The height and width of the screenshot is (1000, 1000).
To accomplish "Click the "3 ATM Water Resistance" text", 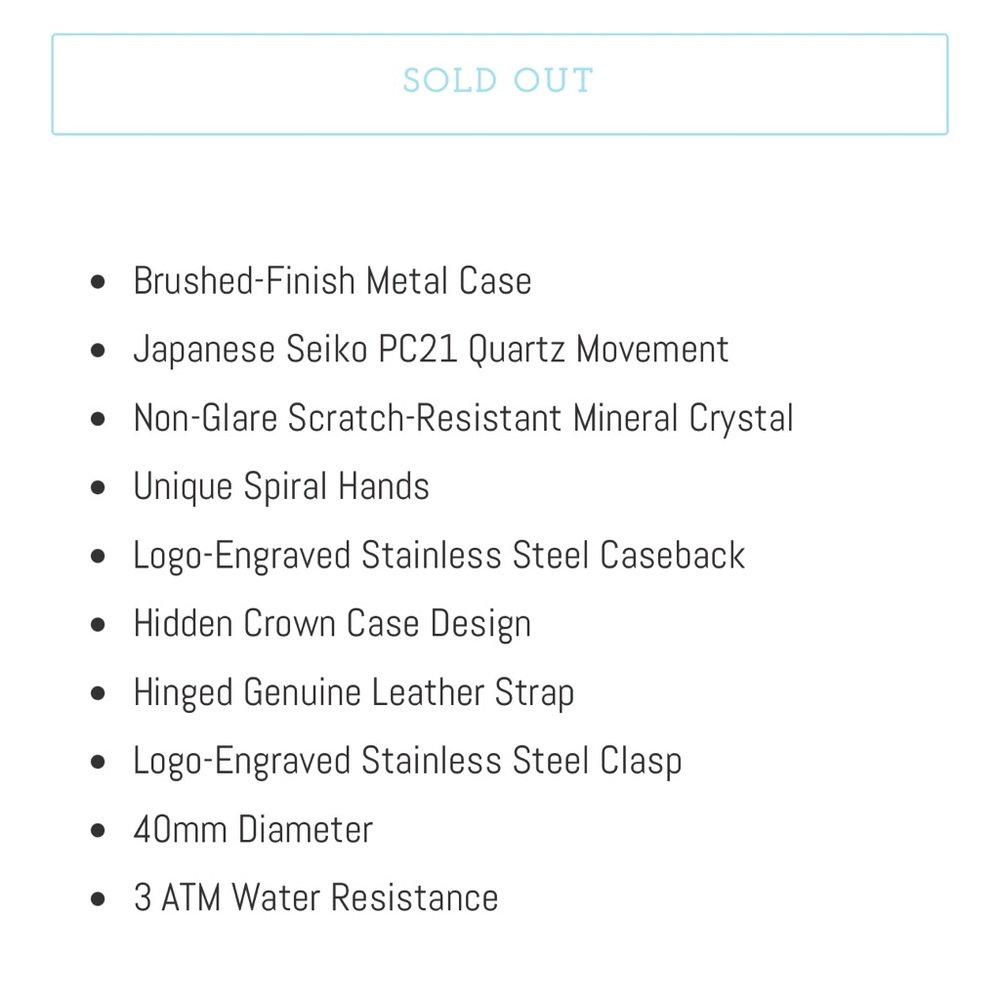I will pyautogui.click(x=316, y=898).
